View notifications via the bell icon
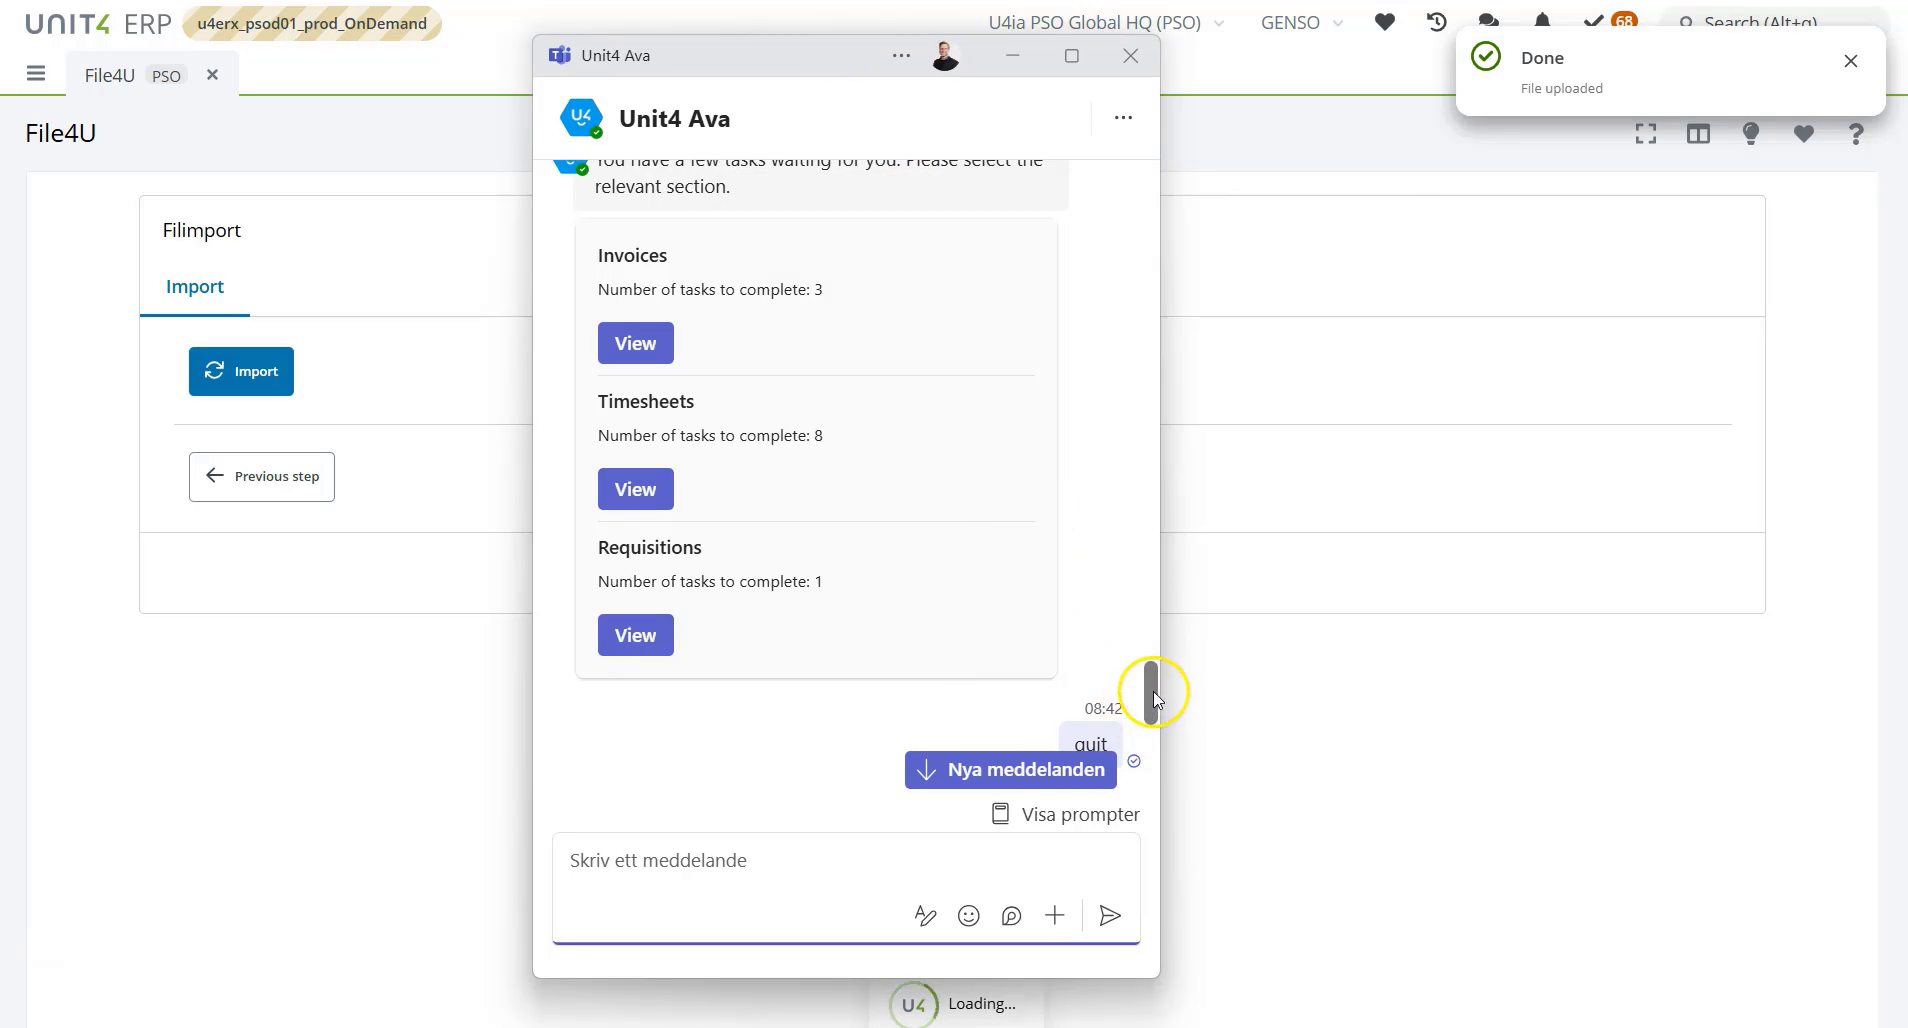 coord(1542,22)
